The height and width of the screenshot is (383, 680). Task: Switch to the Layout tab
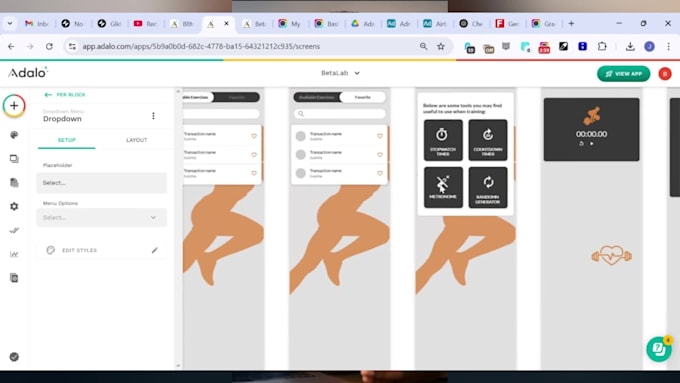pos(137,140)
